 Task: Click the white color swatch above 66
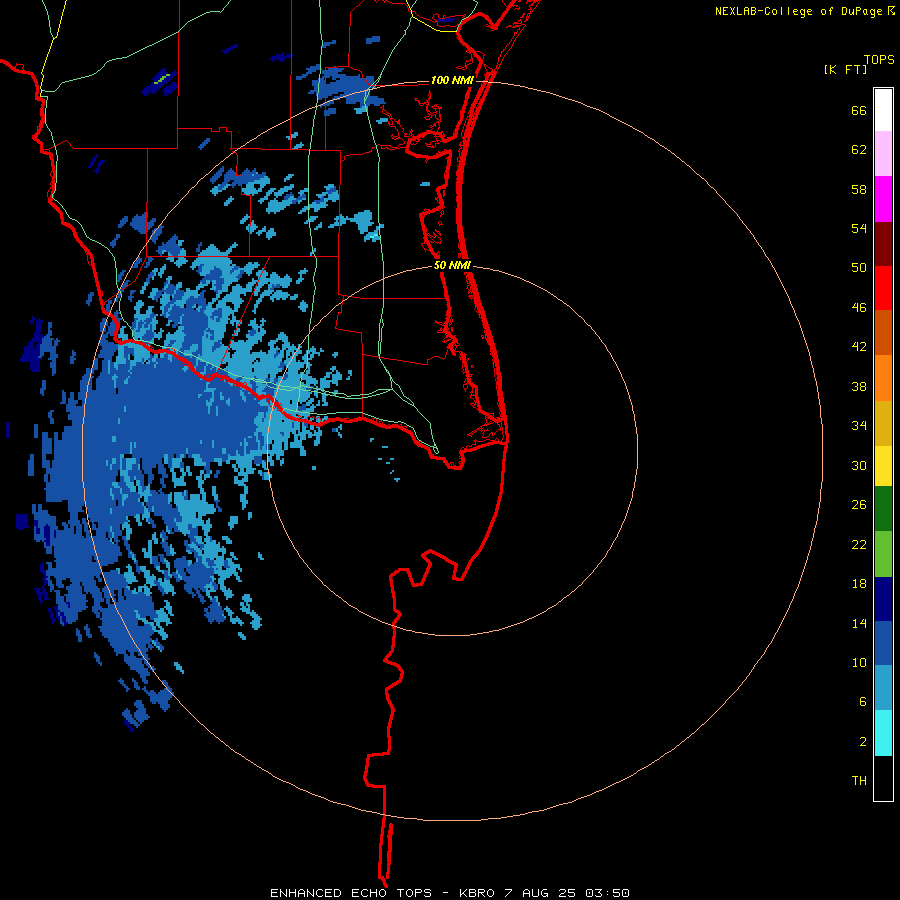(883, 110)
